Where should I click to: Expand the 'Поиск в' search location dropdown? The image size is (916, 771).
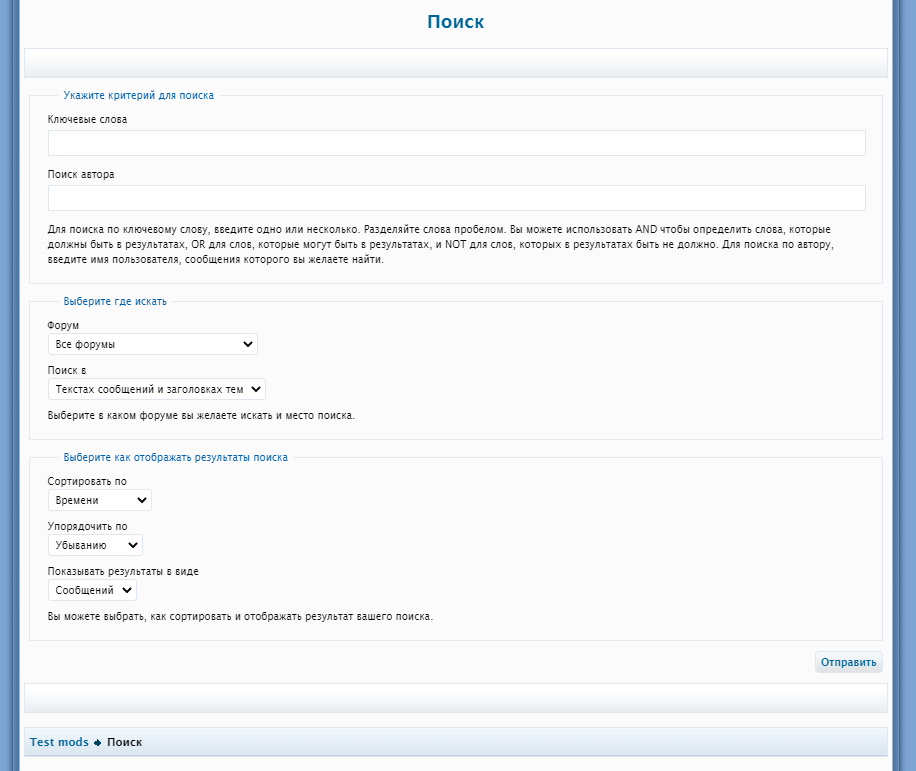(x=156, y=389)
